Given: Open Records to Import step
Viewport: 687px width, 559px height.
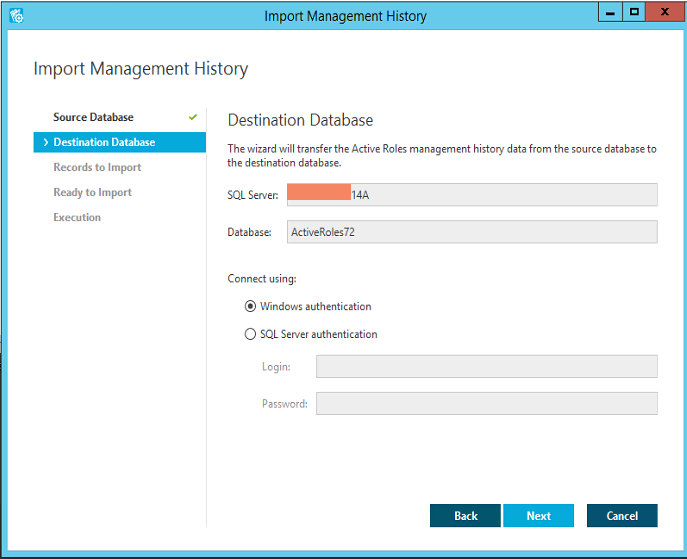Looking at the screenshot, I should pos(97,167).
